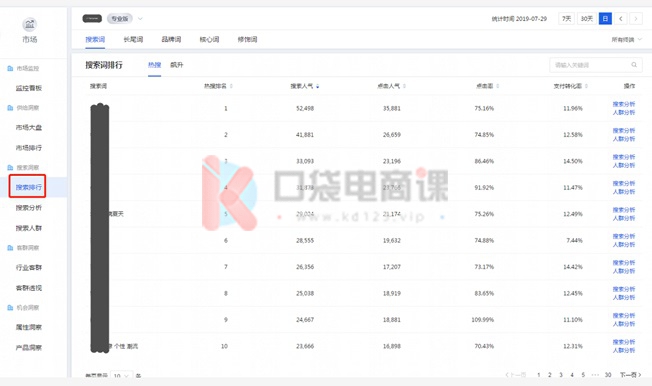652x386 pixels.
Task: Click the 专业版 badge
Action: point(120,19)
